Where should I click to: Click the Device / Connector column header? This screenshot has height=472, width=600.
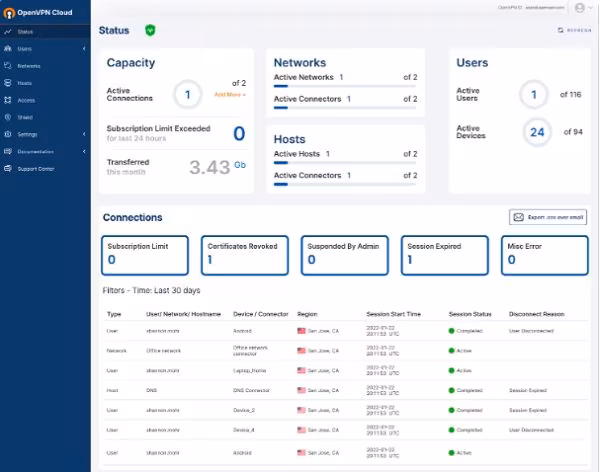[261, 314]
